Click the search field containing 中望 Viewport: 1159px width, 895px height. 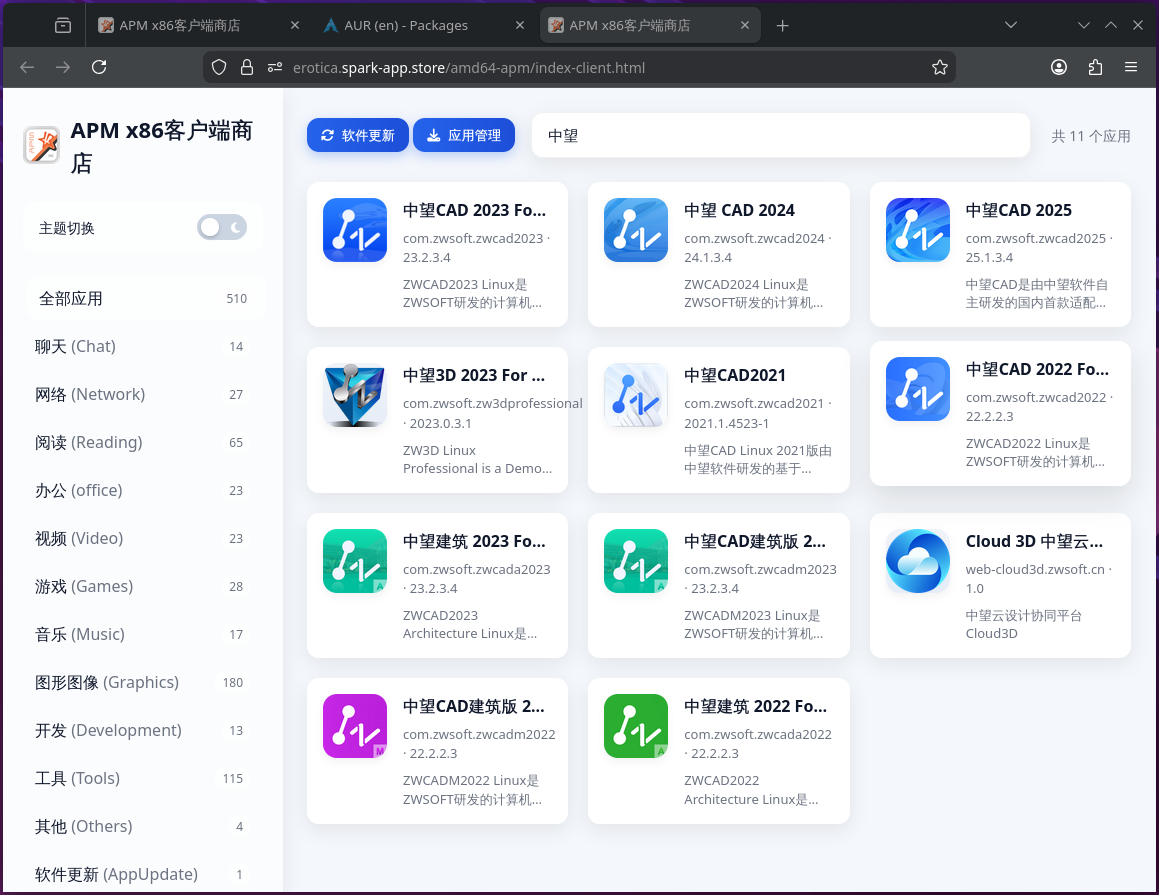click(x=781, y=135)
